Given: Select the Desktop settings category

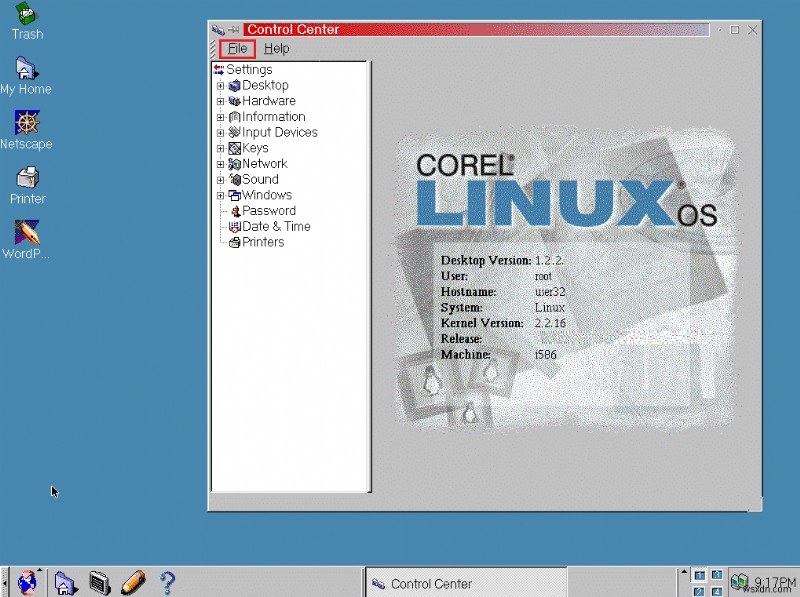Looking at the screenshot, I should click(x=258, y=85).
